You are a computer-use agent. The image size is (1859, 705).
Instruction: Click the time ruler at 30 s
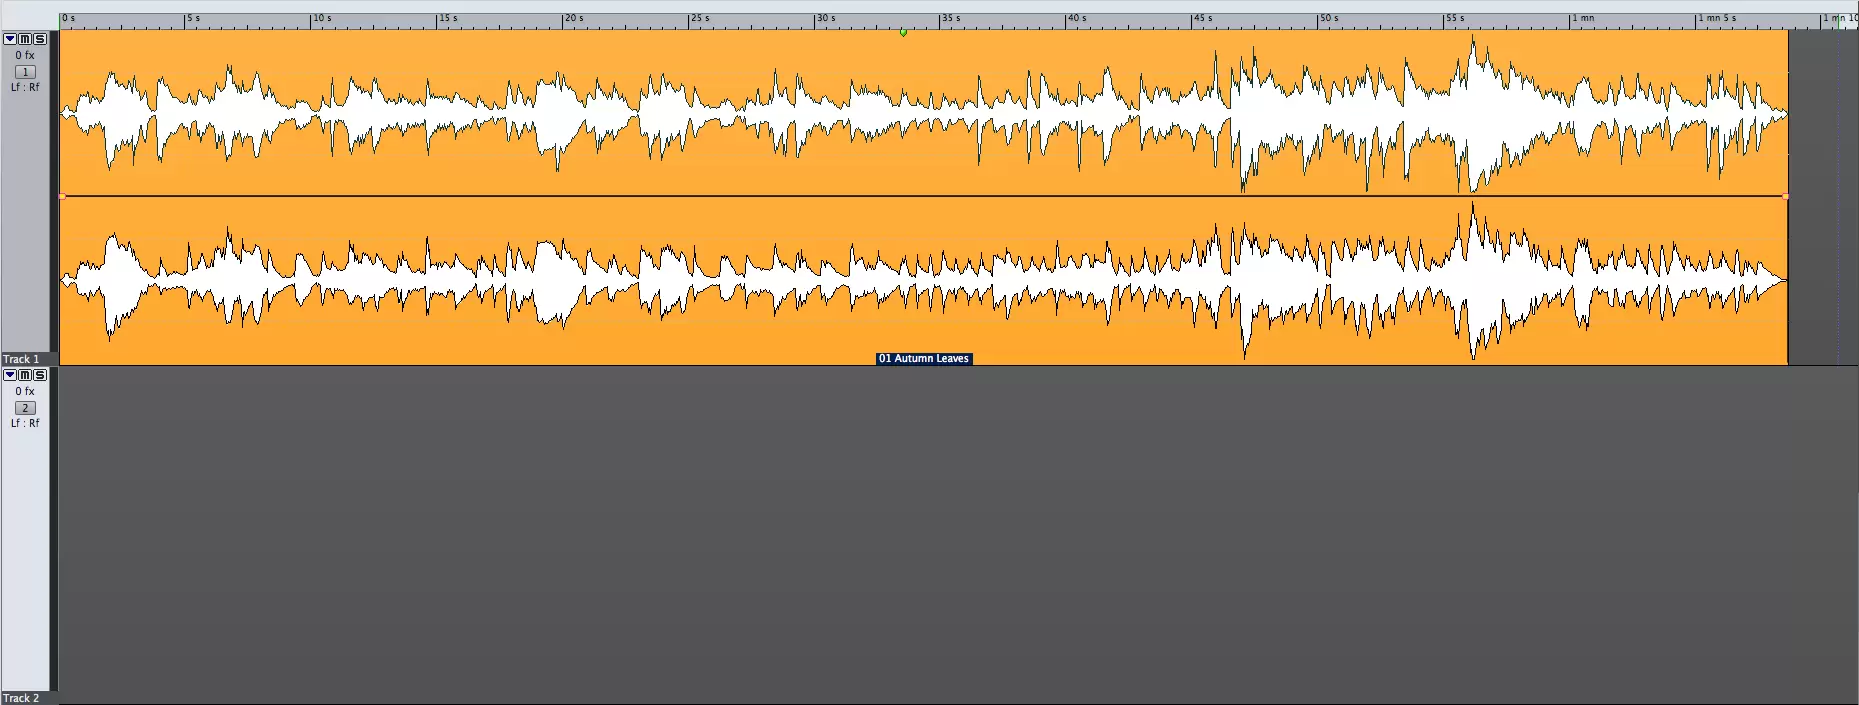click(815, 19)
